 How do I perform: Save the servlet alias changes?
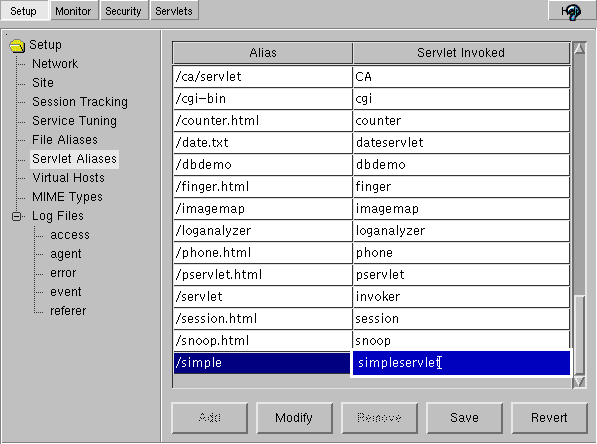click(x=464, y=418)
